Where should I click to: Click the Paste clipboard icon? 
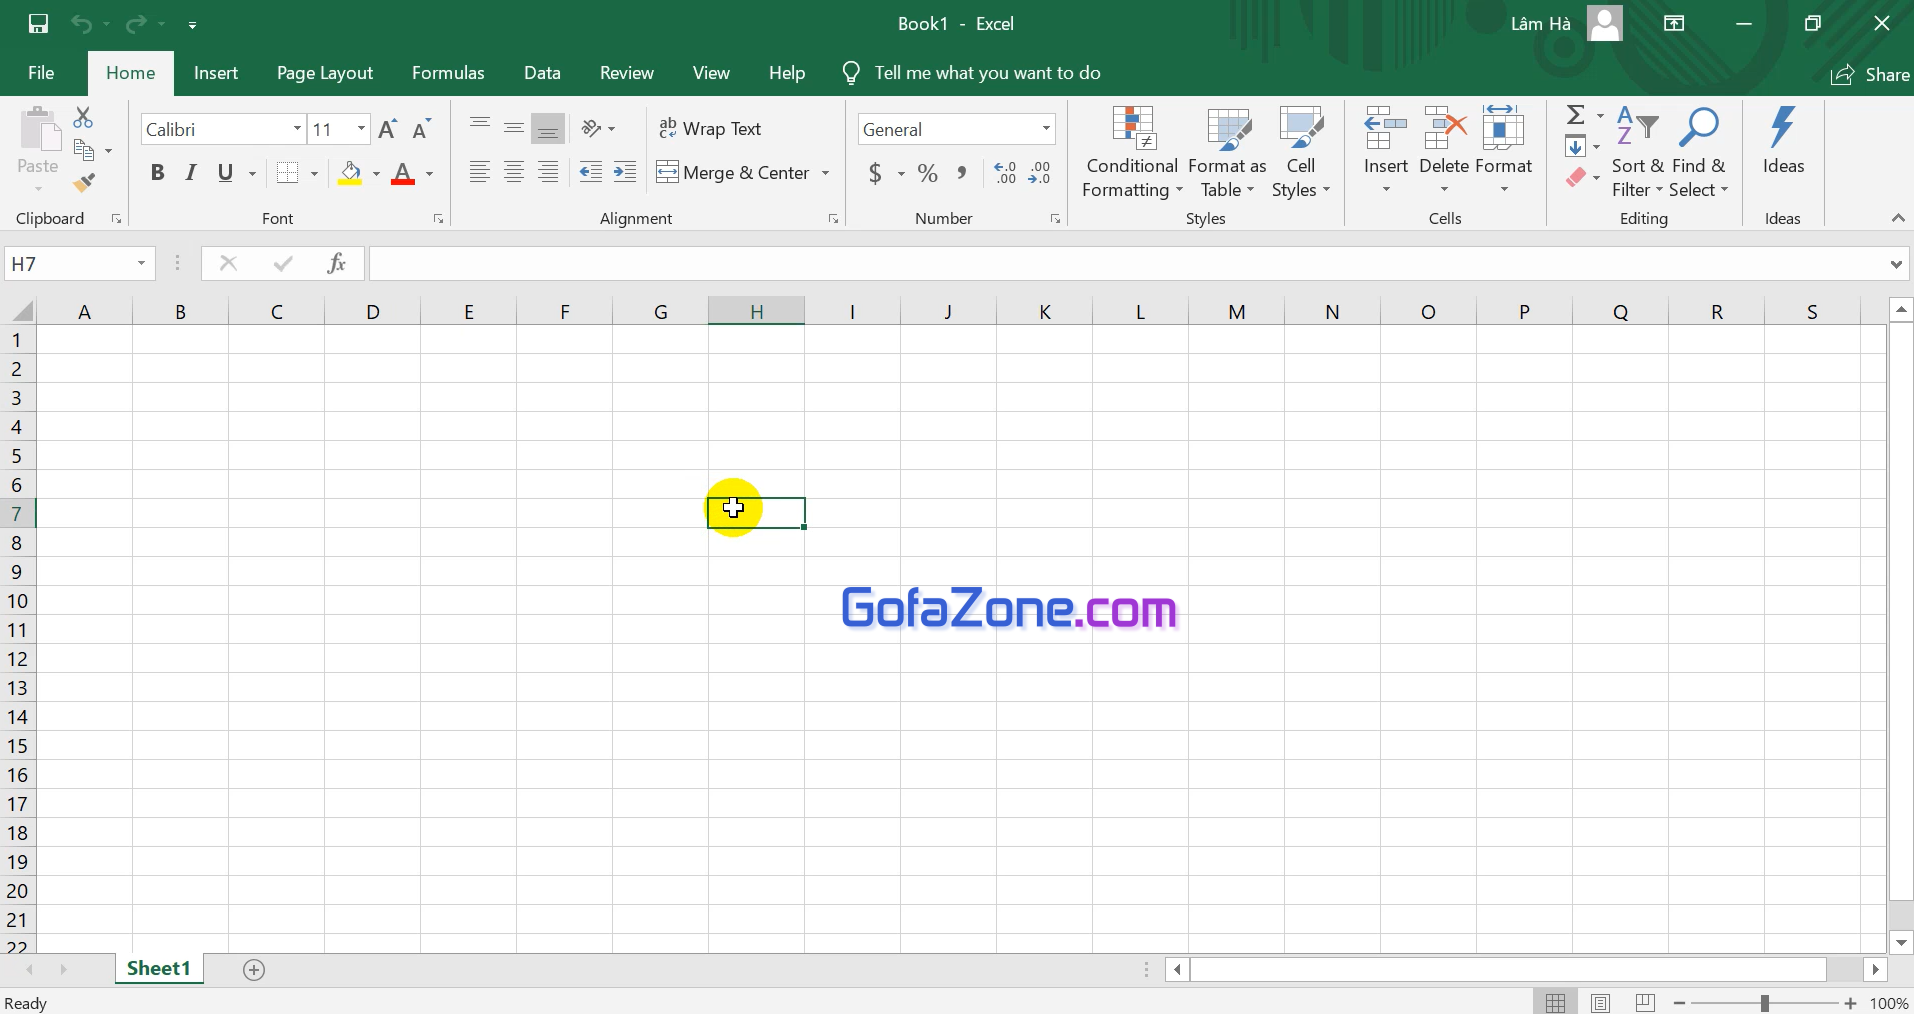39,130
